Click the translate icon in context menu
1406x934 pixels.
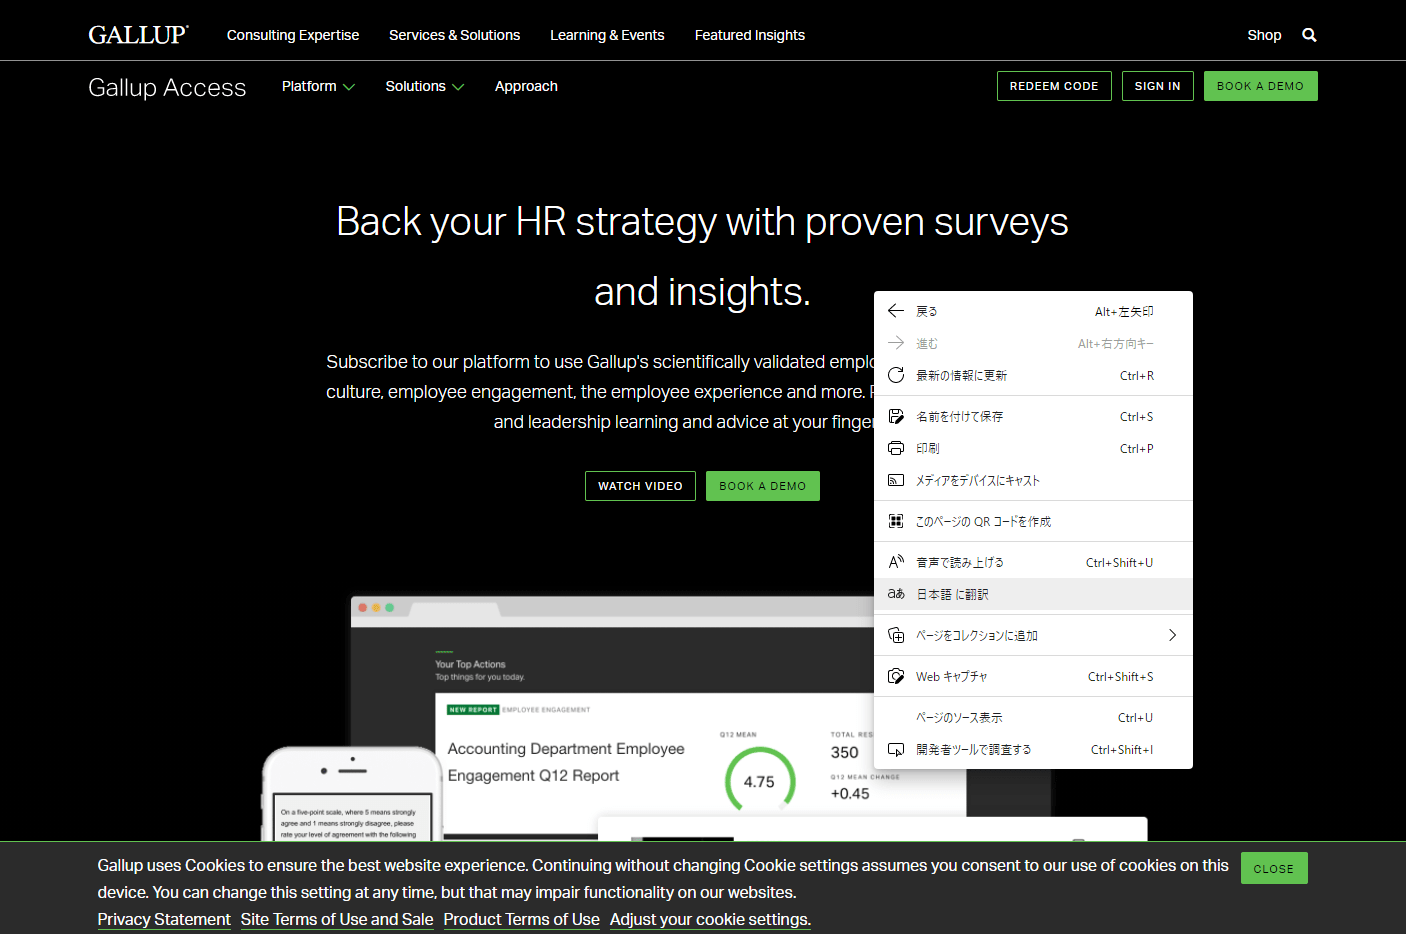[896, 594]
